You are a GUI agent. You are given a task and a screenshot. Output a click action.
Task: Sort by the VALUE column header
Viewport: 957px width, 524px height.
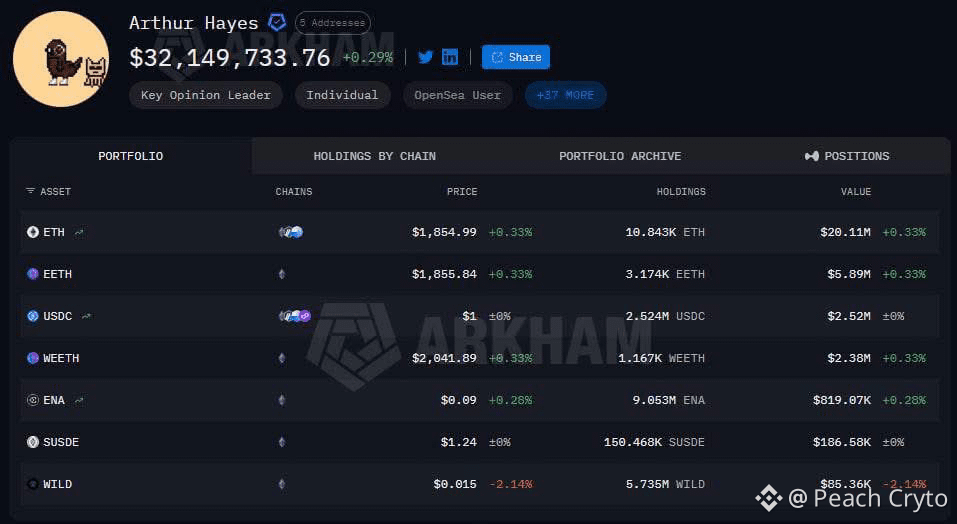(x=856, y=192)
